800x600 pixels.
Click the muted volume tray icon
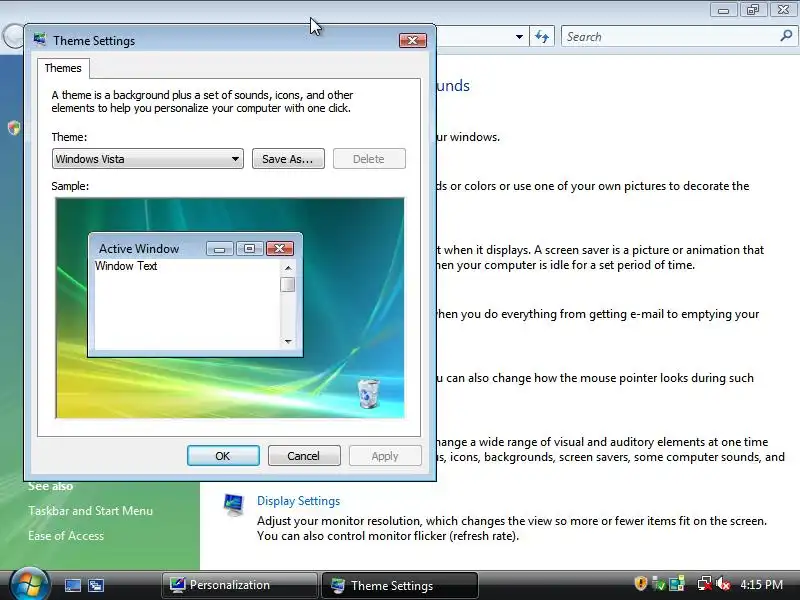[x=723, y=583]
